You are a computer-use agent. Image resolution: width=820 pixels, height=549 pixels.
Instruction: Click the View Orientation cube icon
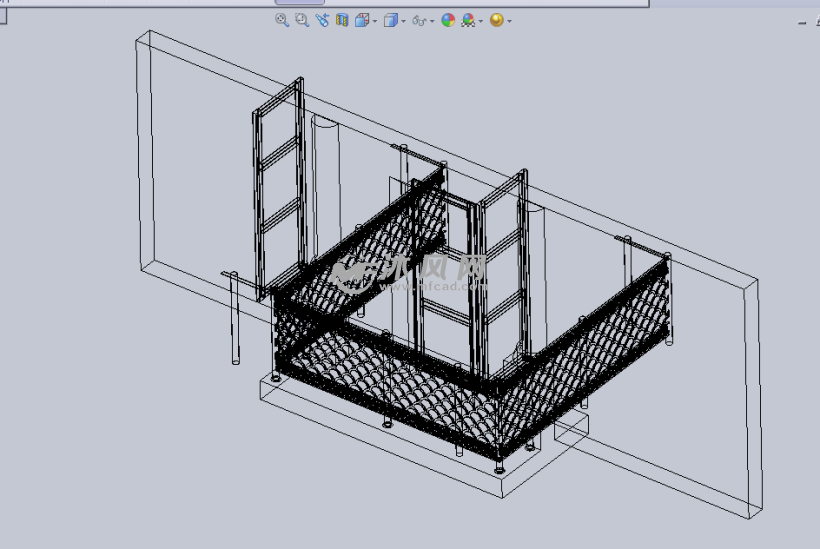click(362, 20)
